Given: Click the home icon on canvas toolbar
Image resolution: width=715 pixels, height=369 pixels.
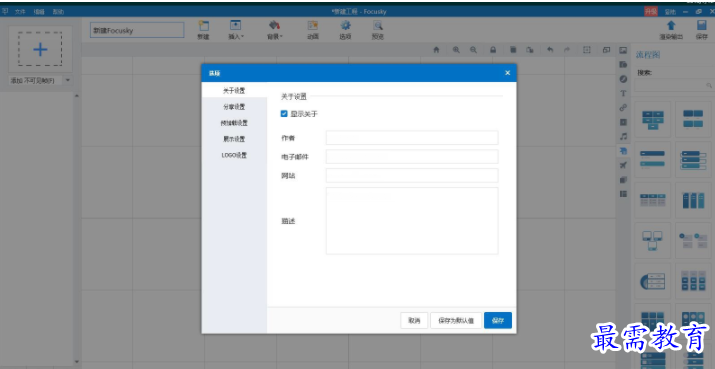Looking at the screenshot, I should pos(436,50).
